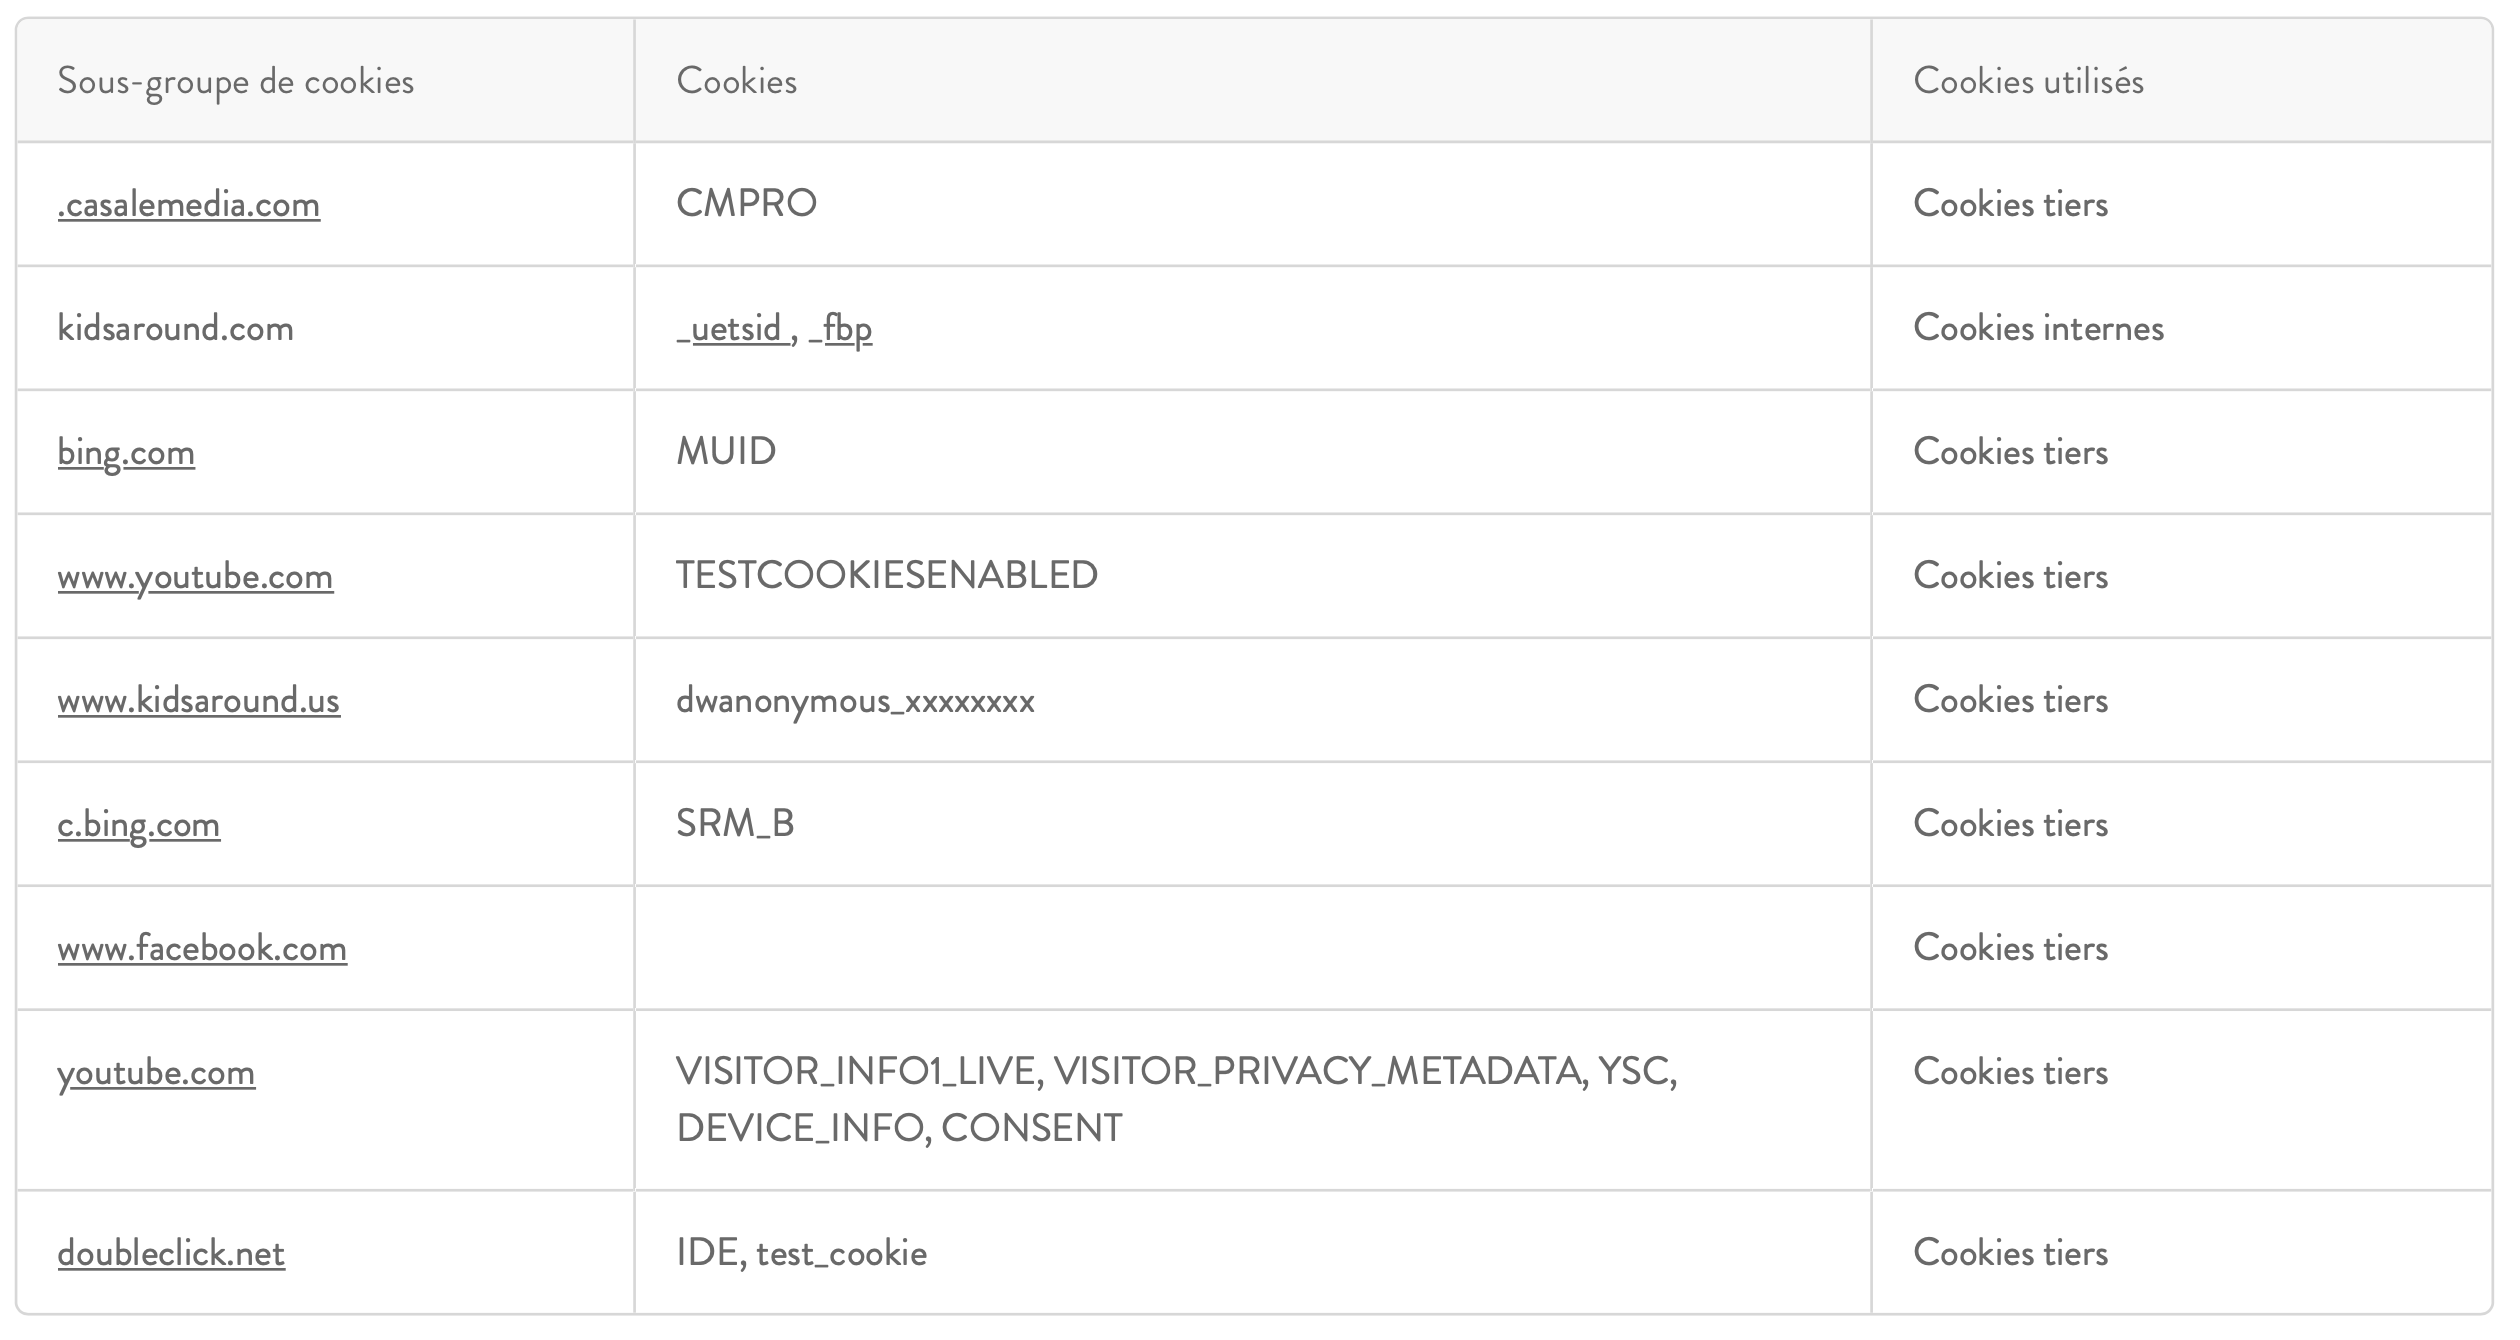Click the doubleclick.net link
2520x1340 pixels.
pyautogui.click(x=171, y=1254)
